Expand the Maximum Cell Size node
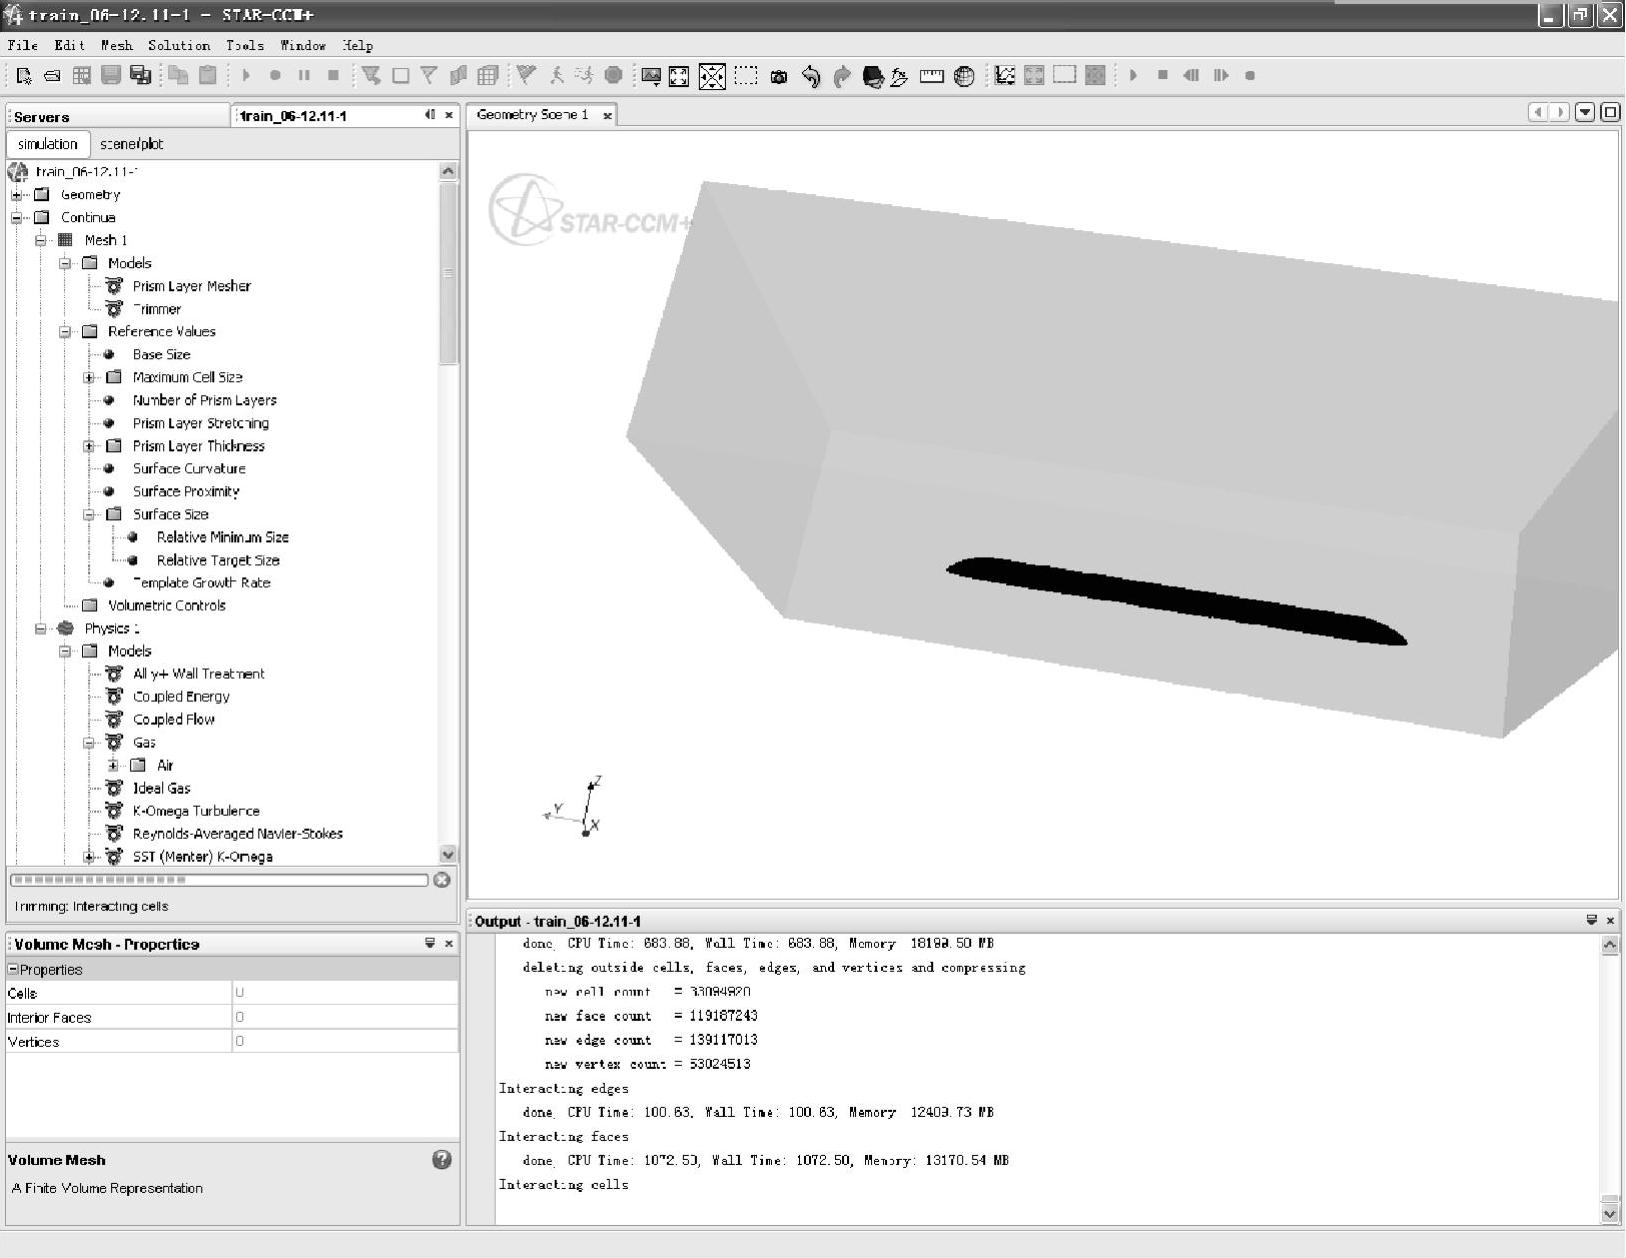Viewport: 1626px width, 1258px height. 88,378
